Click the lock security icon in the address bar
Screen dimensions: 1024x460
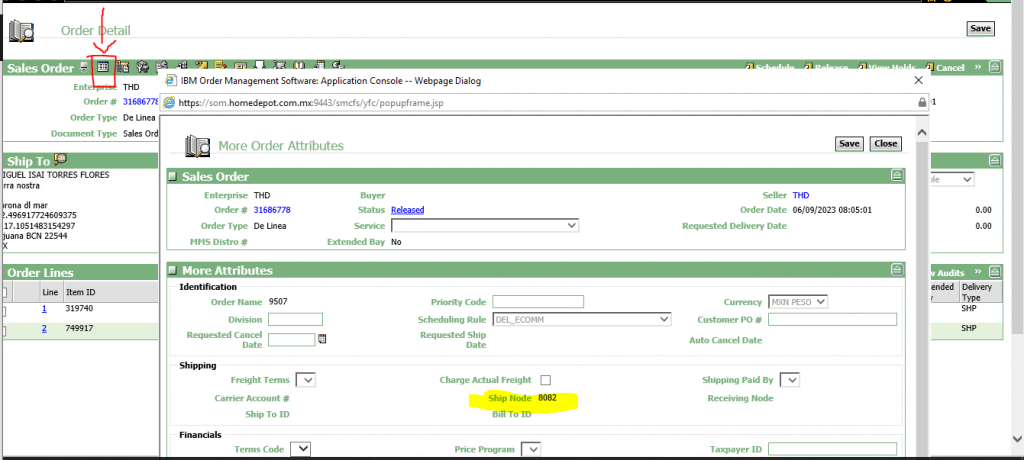922,103
